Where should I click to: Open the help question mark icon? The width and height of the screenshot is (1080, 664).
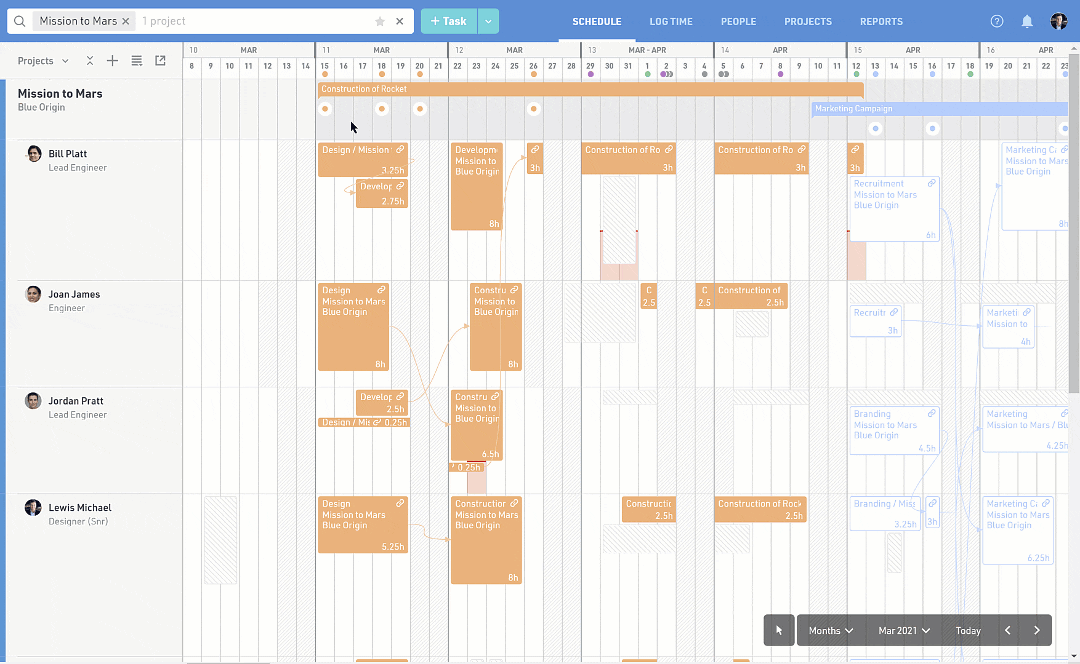pyautogui.click(x=996, y=21)
